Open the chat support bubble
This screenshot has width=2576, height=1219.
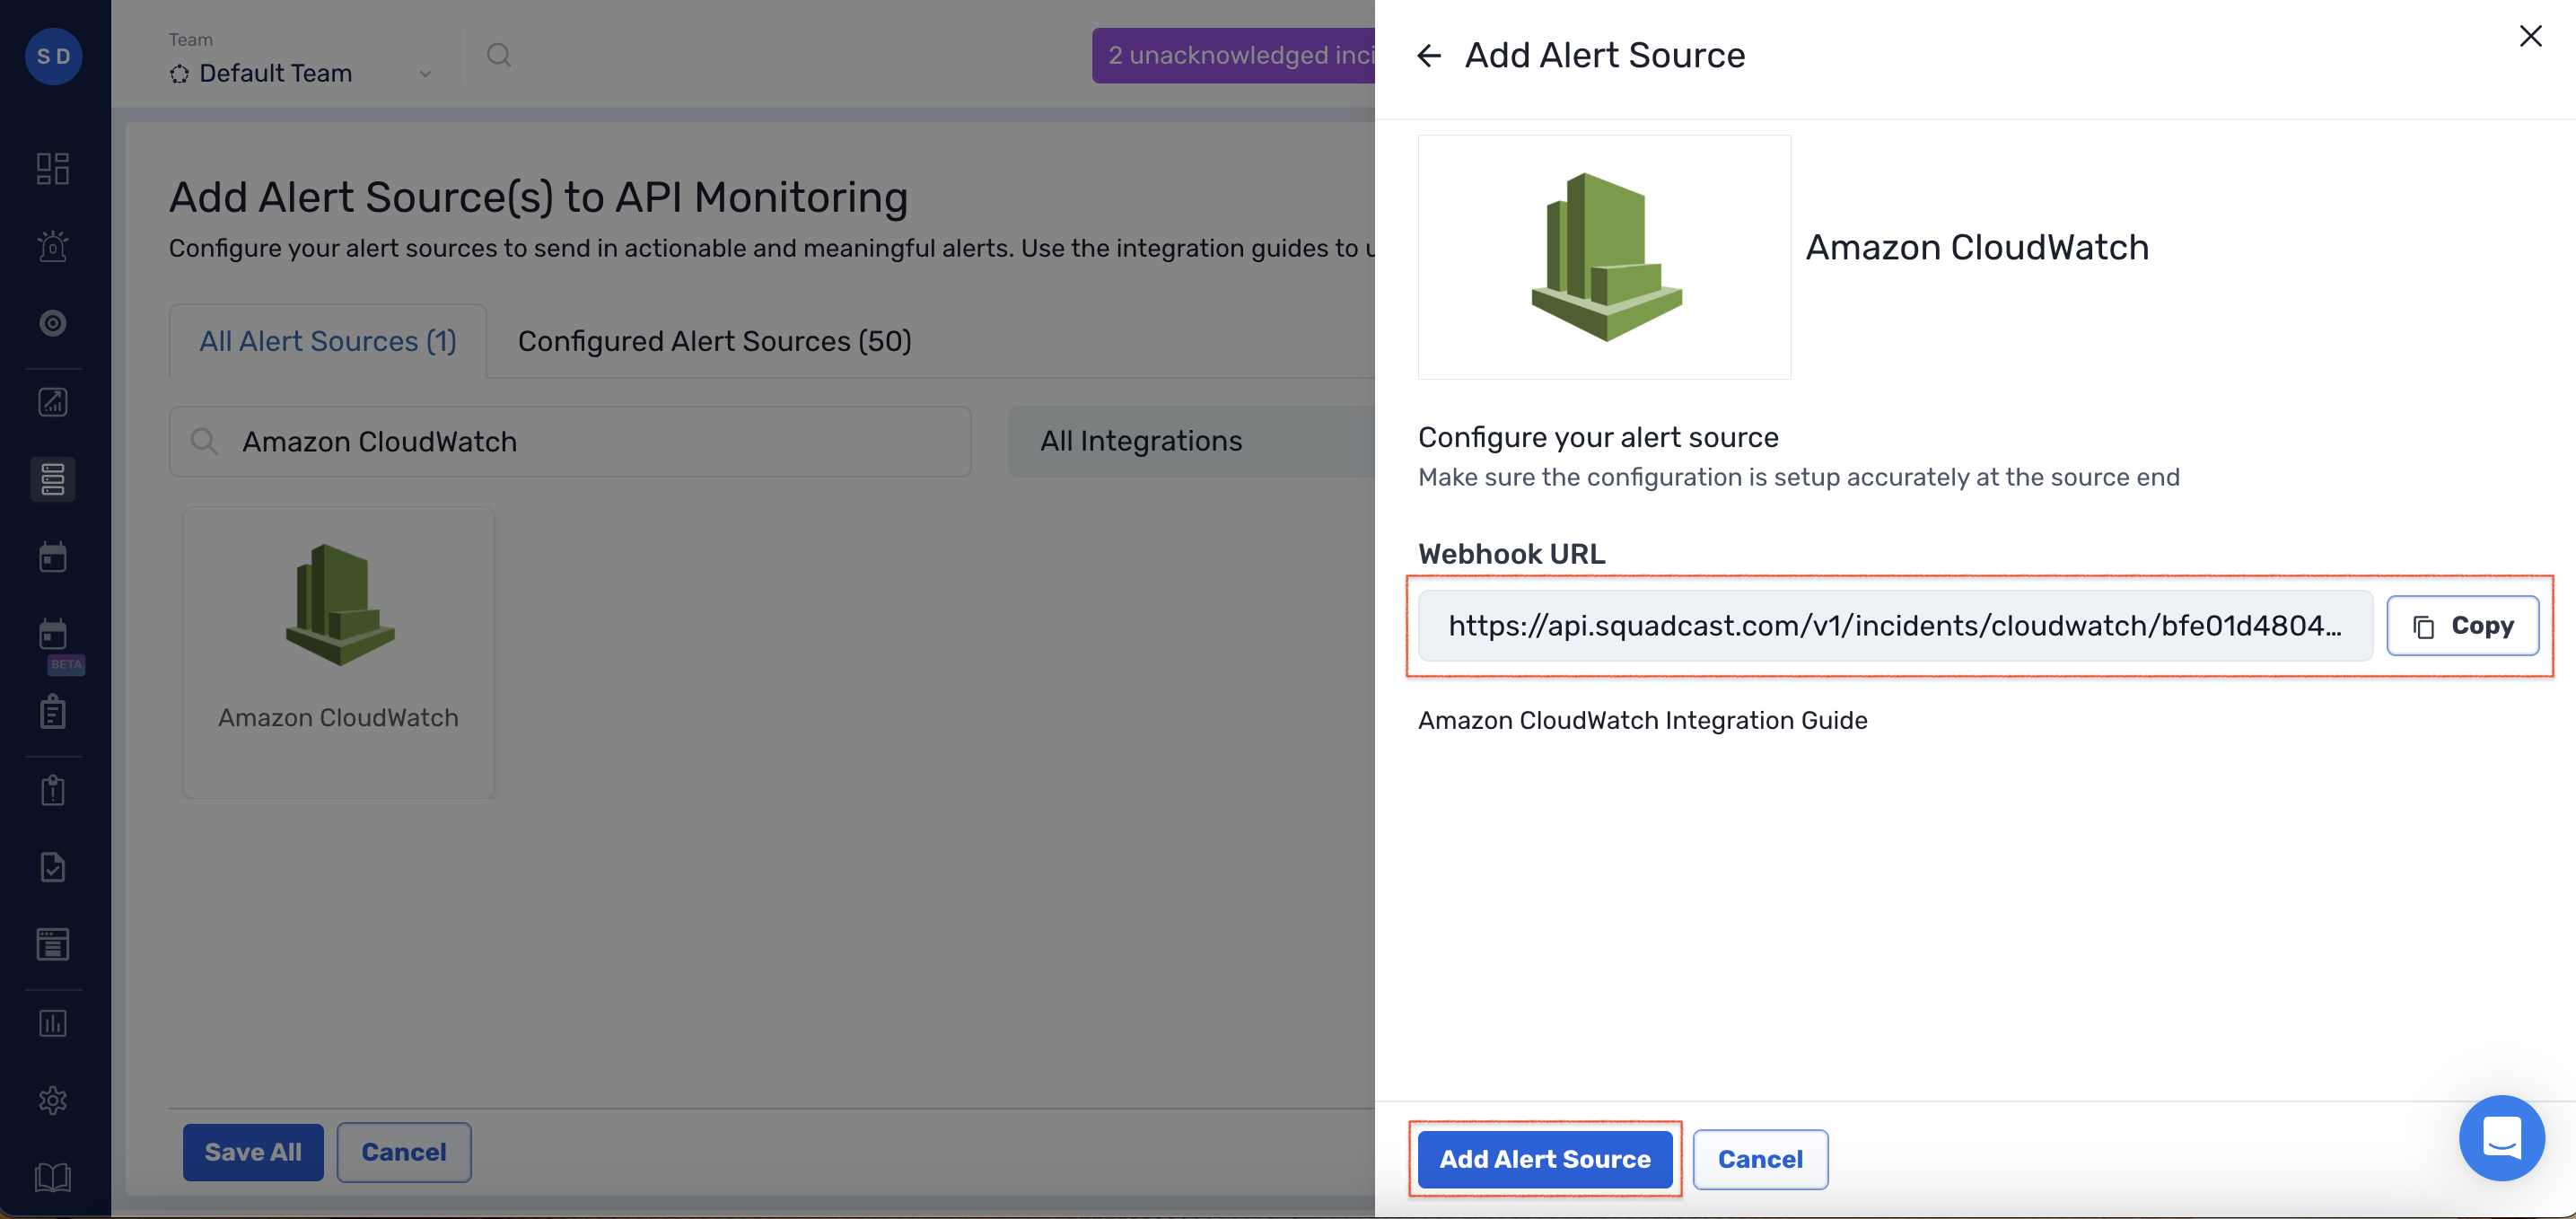[2502, 1137]
